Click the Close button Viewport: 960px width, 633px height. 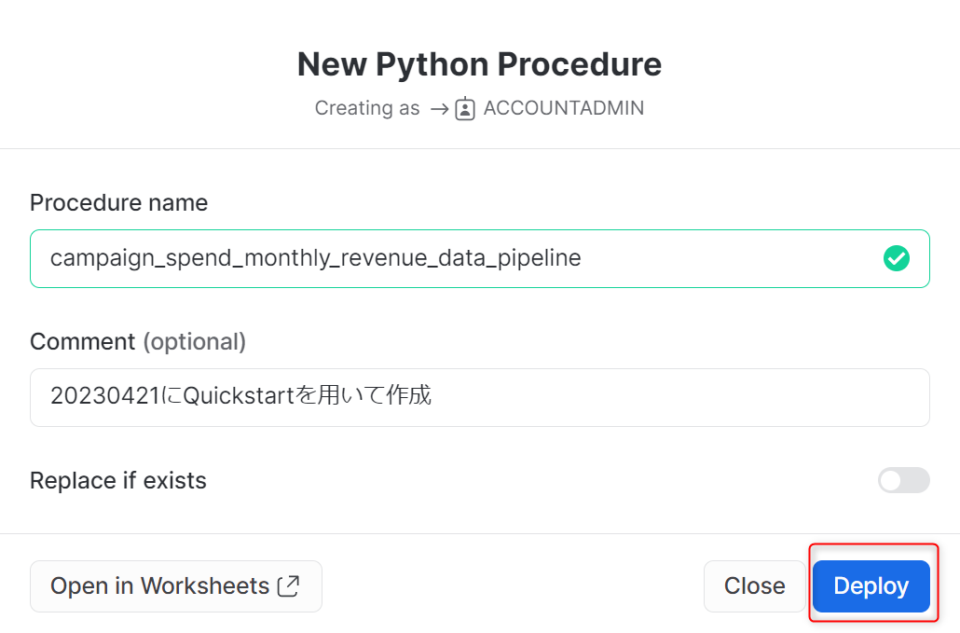755,586
